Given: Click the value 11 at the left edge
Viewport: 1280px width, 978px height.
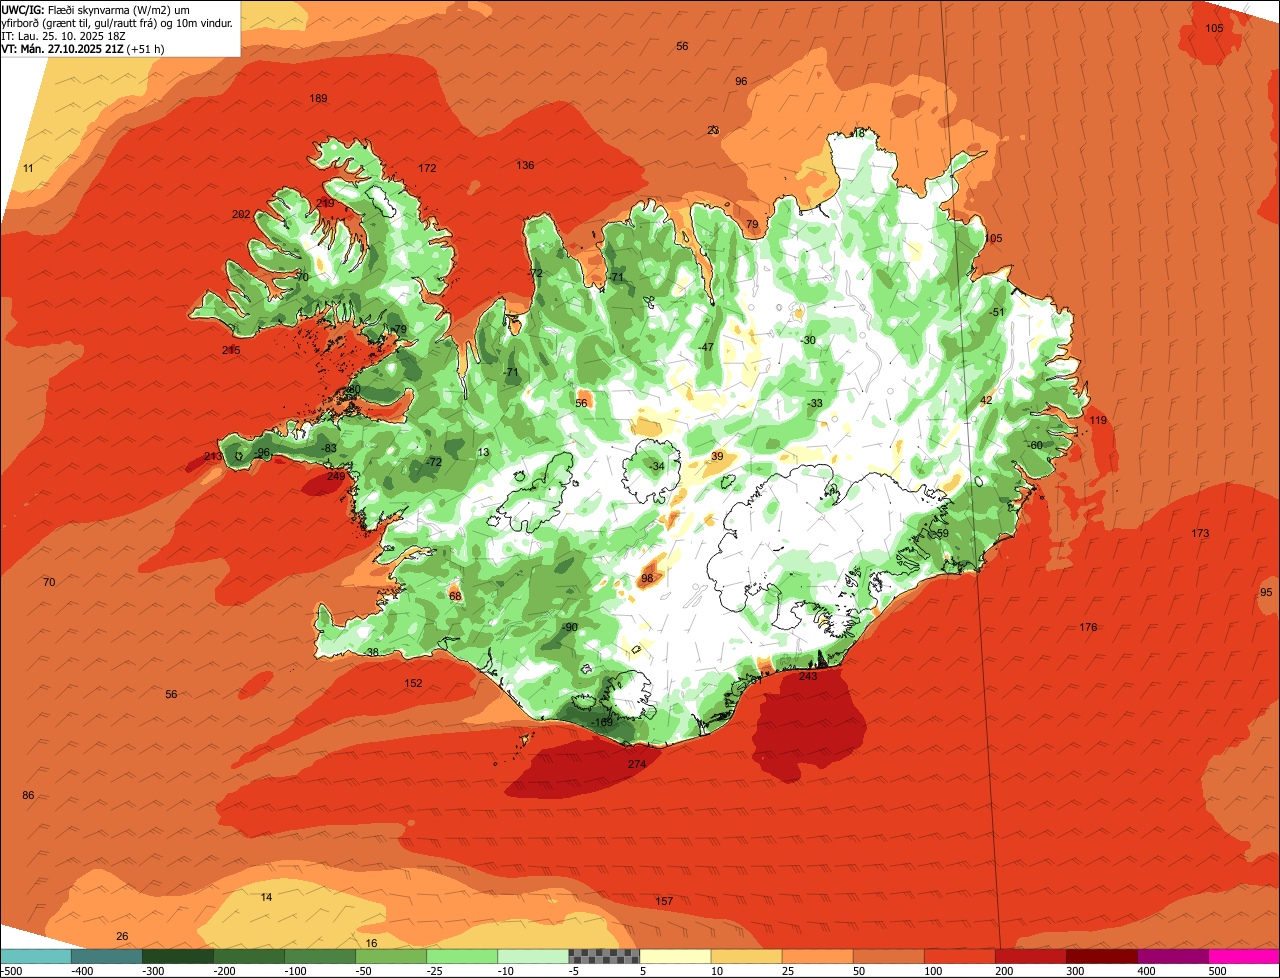Looking at the screenshot, I should (28, 168).
